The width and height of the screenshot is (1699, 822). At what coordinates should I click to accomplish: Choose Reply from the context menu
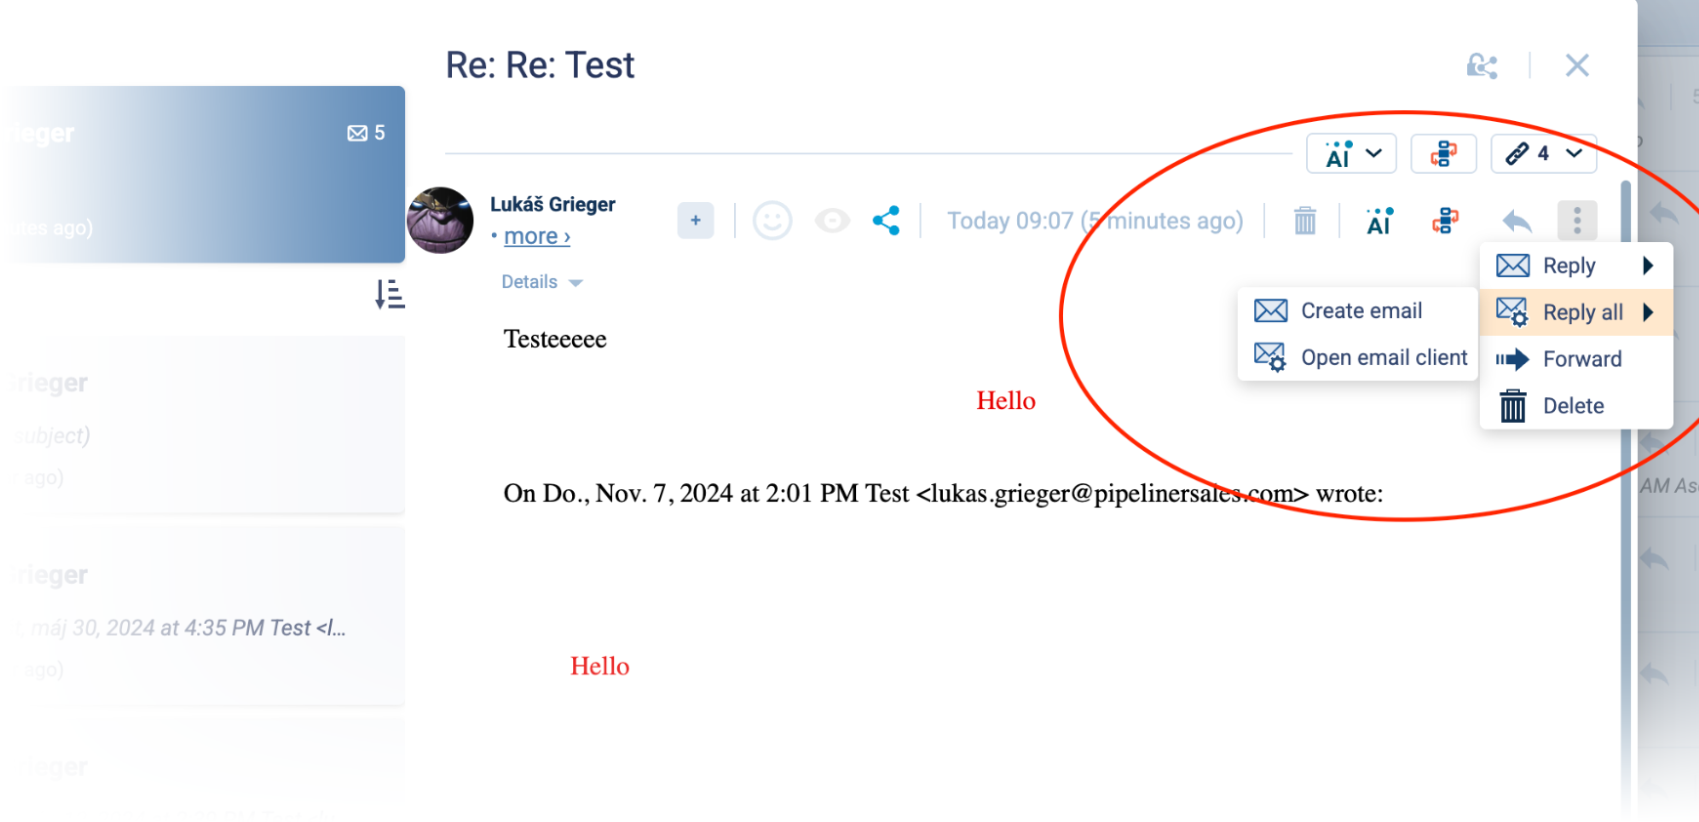click(1576, 266)
